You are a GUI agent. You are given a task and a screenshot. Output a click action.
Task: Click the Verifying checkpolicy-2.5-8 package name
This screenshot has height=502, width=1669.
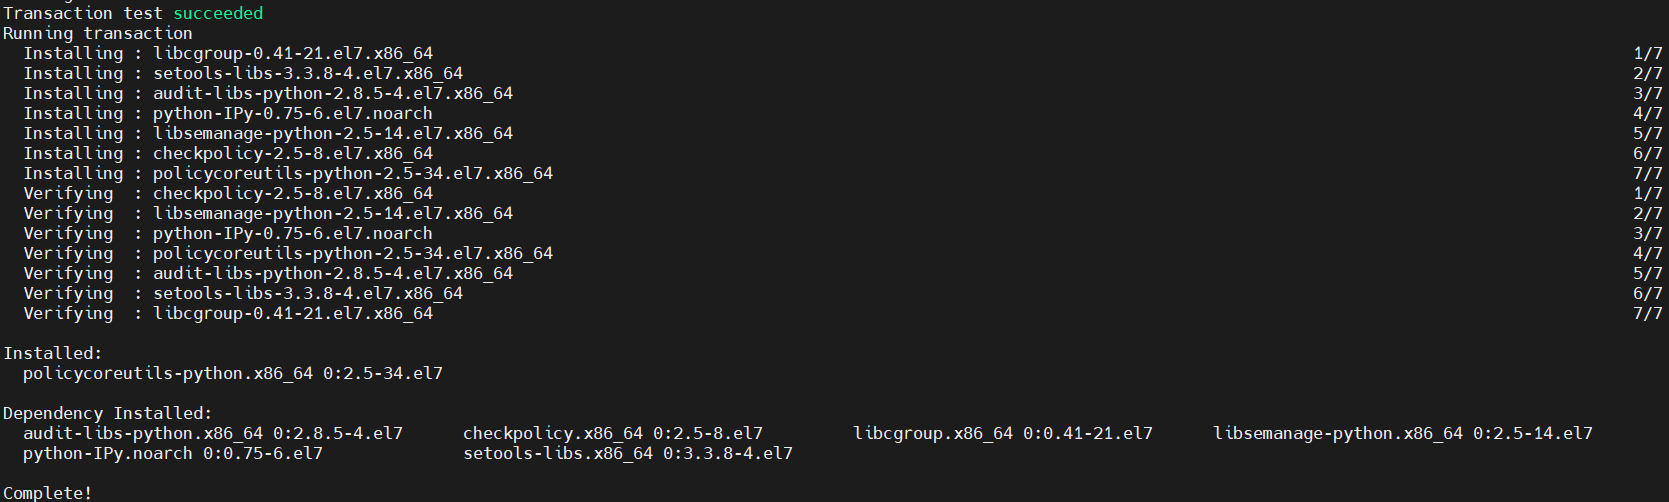click(292, 193)
